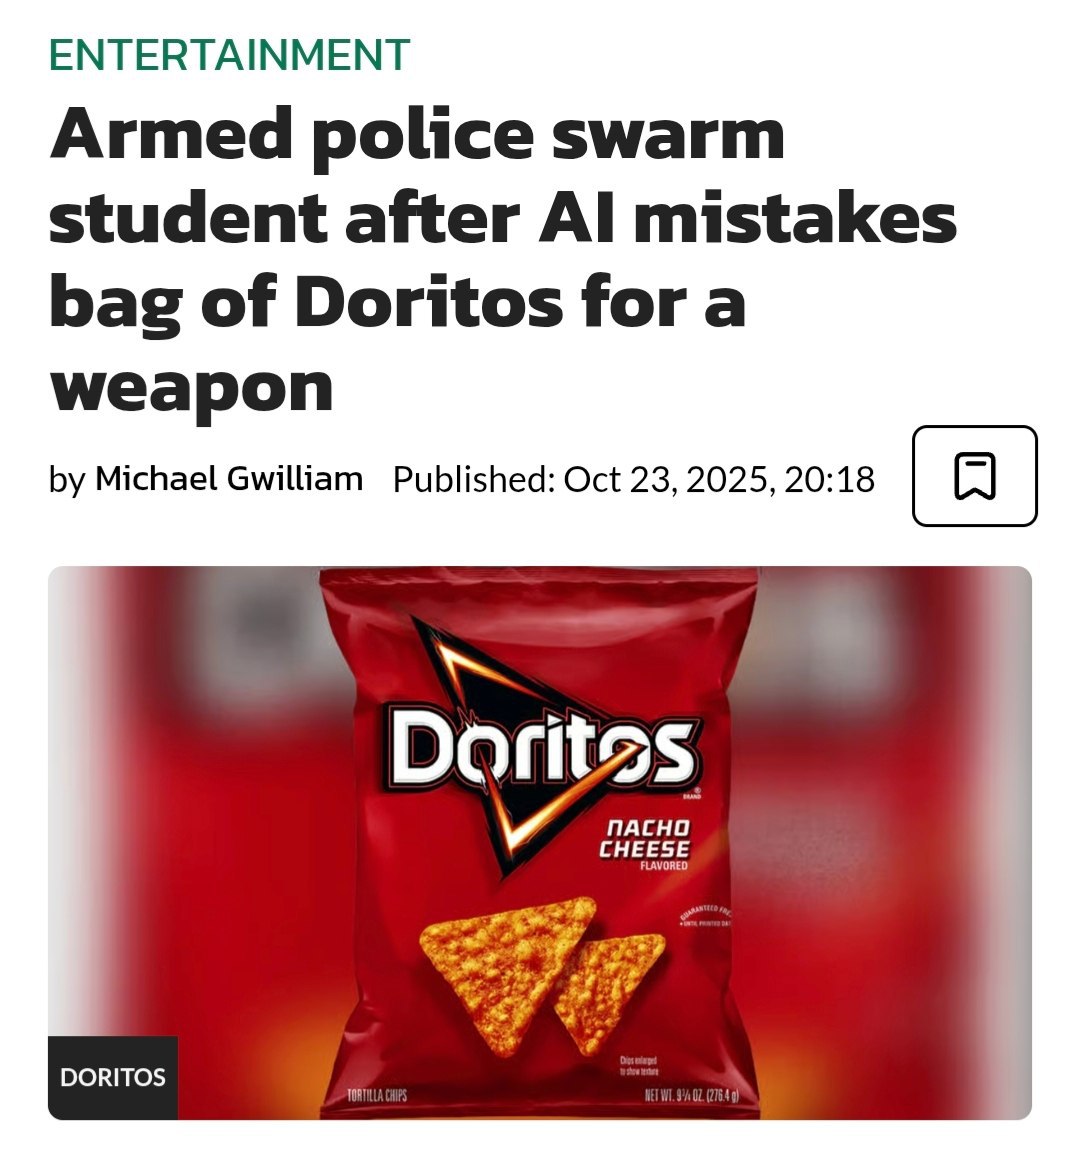Select the Nacho Cheese flavored label

click(x=644, y=845)
